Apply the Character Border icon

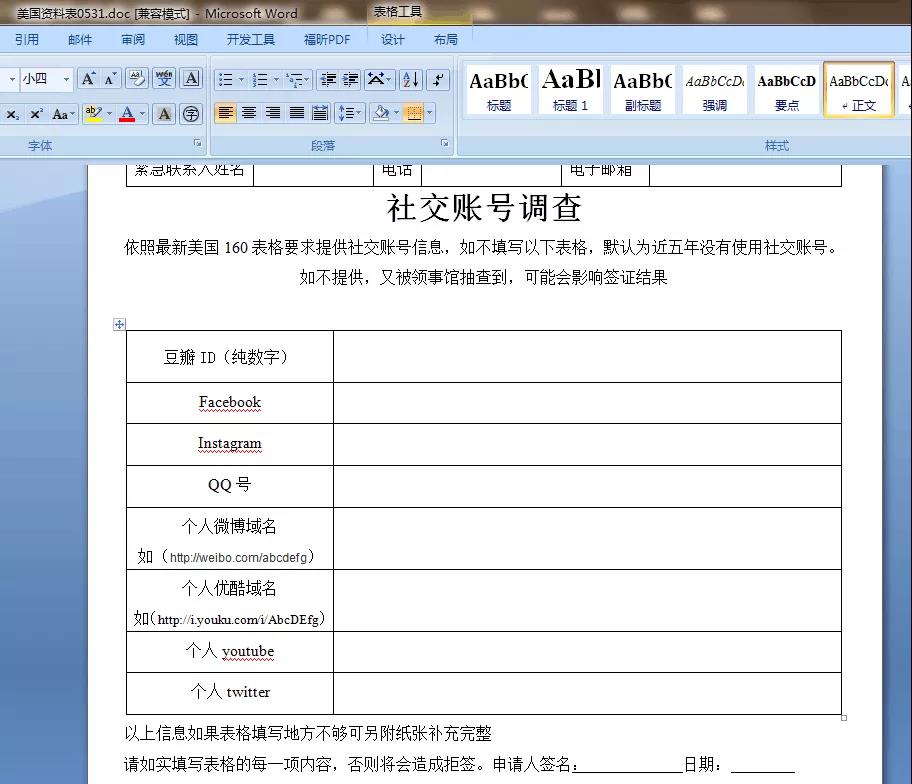click(x=191, y=79)
